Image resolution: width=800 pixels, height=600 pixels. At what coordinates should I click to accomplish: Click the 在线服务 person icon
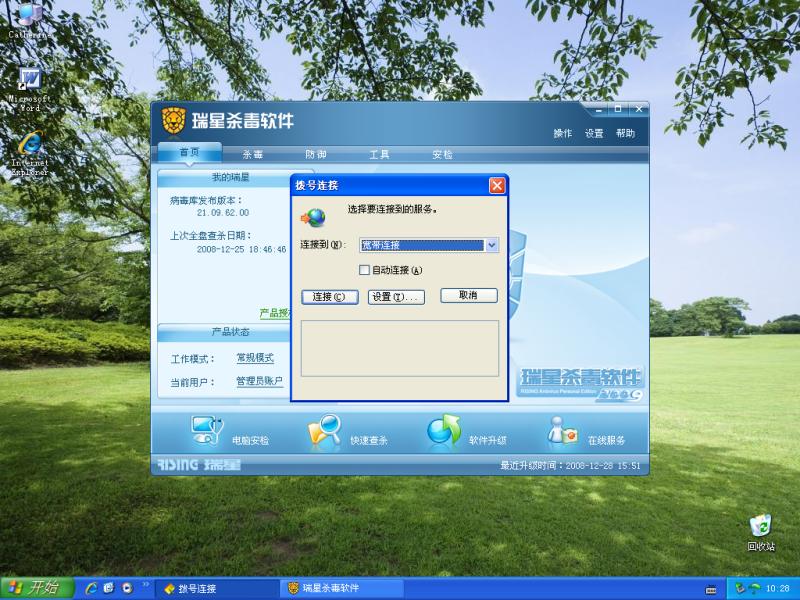(x=562, y=433)
